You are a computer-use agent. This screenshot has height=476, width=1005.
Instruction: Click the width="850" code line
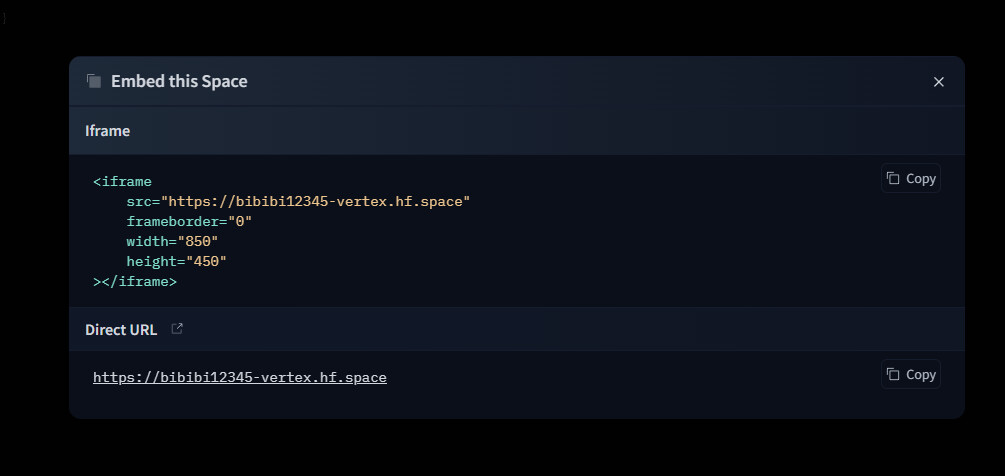pos(172,241)
